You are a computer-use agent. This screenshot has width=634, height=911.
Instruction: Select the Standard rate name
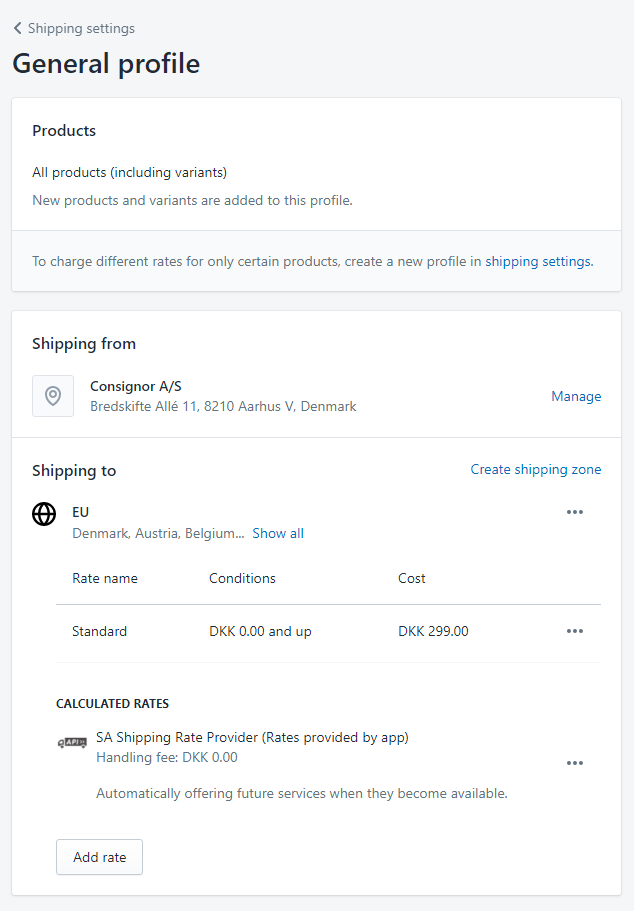100,632
